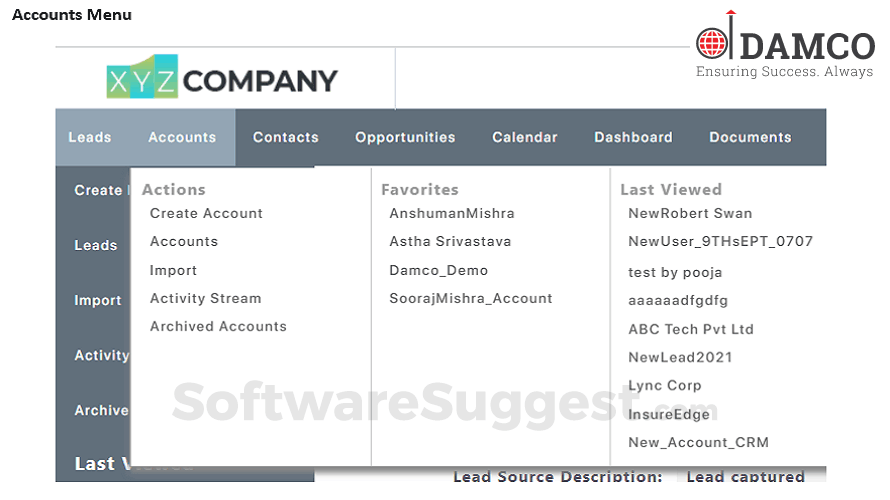This screenshot has height=500, width=890.
Task: Open the Leads tab
Action: (x=90, y=137)
